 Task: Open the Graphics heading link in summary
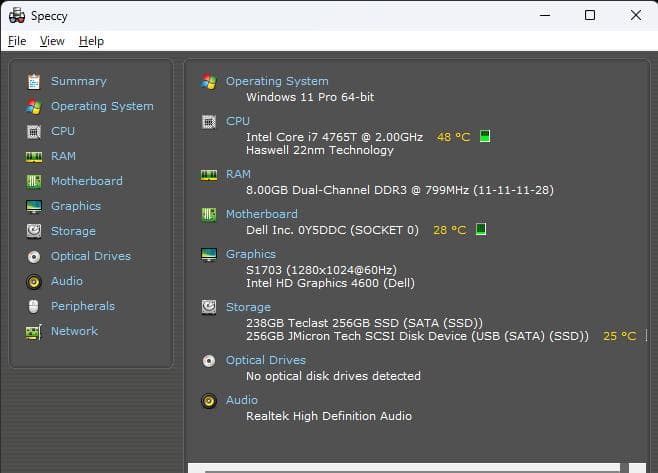[251, 254]
